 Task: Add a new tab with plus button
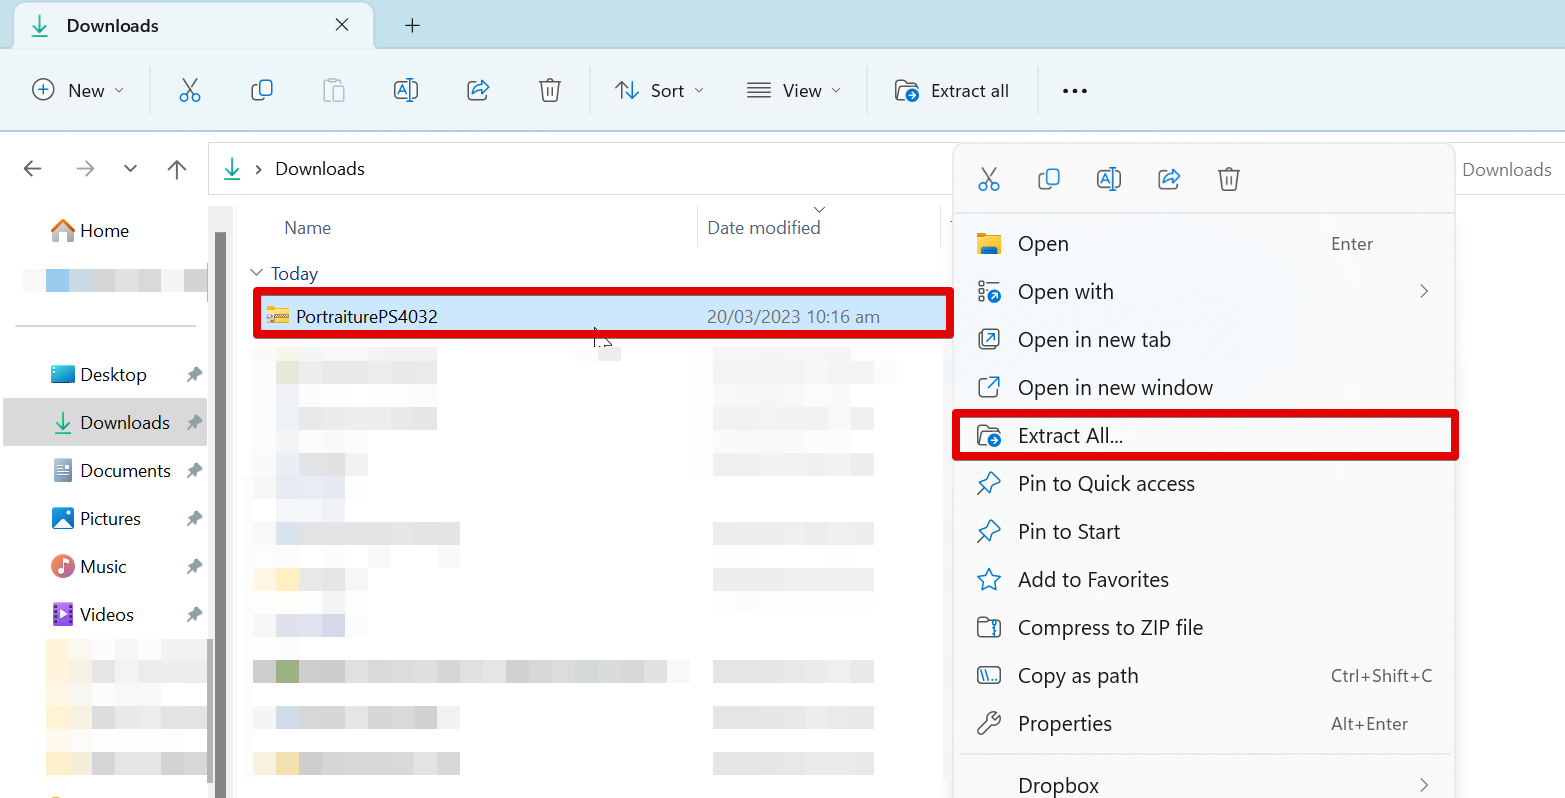412,26
